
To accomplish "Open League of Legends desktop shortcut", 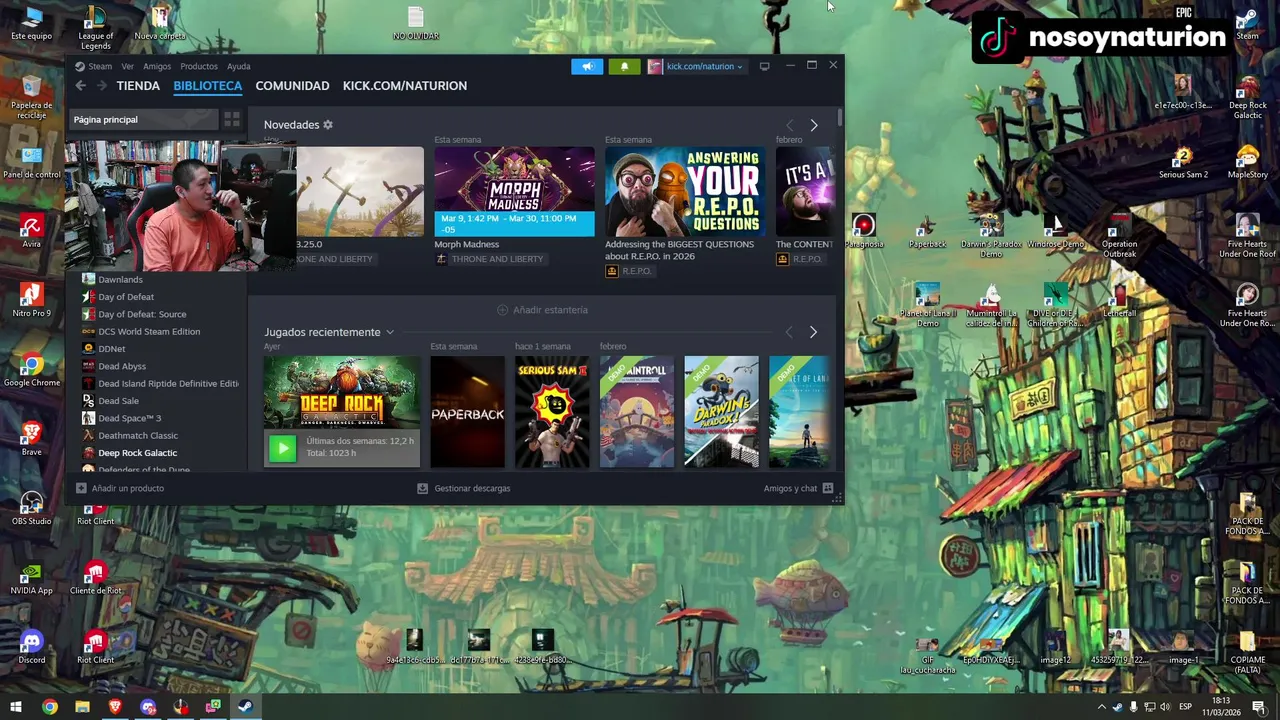I will pos(95,27).
